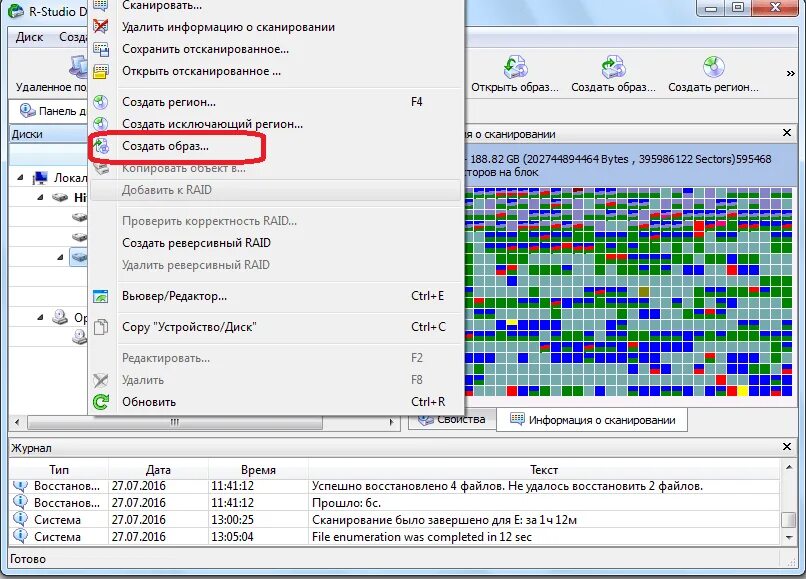Click the Создать регион… disc icon in the menu
This screenshot has width=806, height=579.
[x=101, y=102]
